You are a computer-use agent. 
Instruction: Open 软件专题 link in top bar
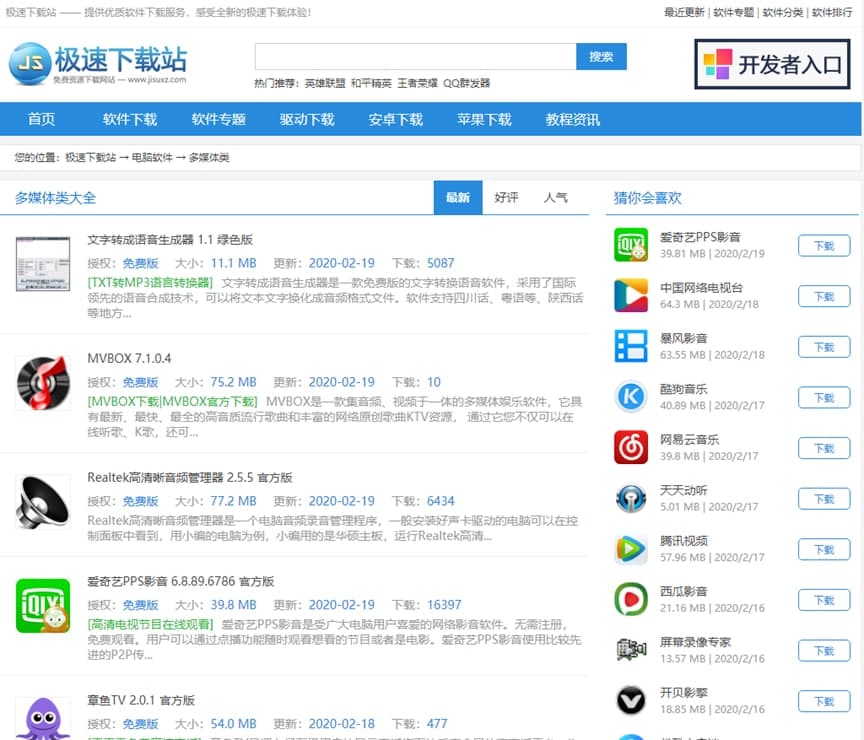point(733,12)
